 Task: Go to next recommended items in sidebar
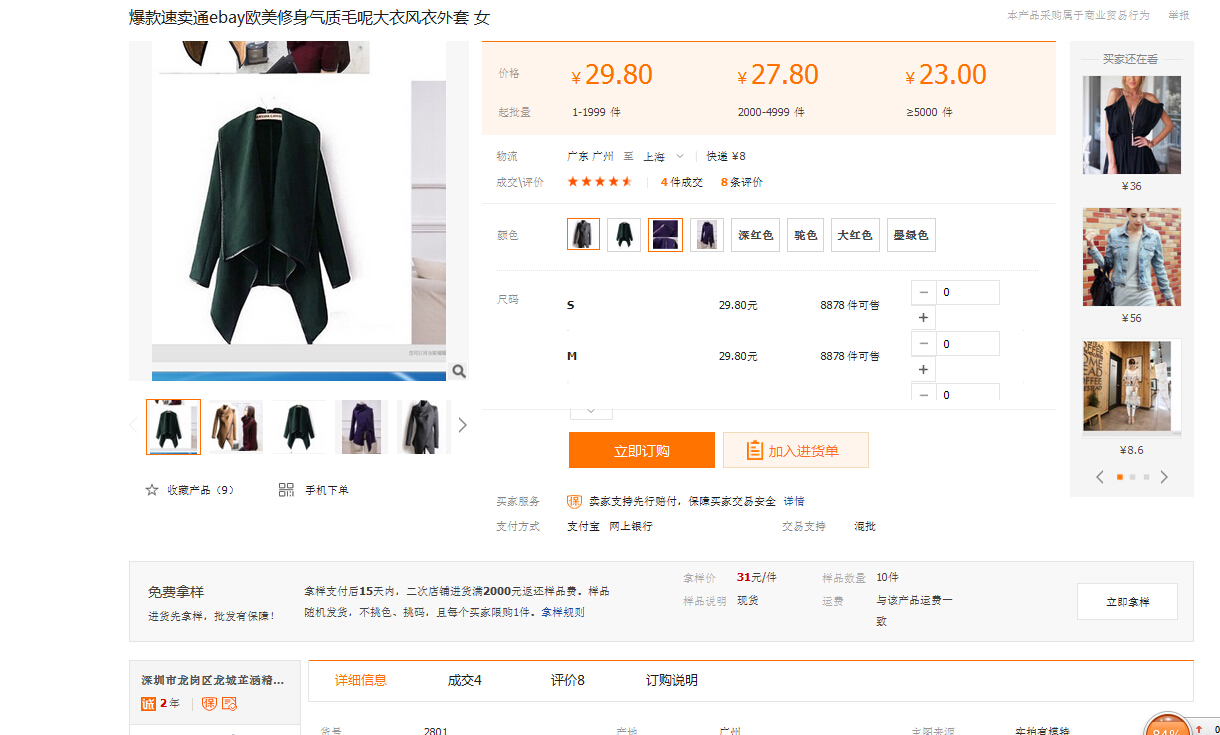coord(1164,477)
